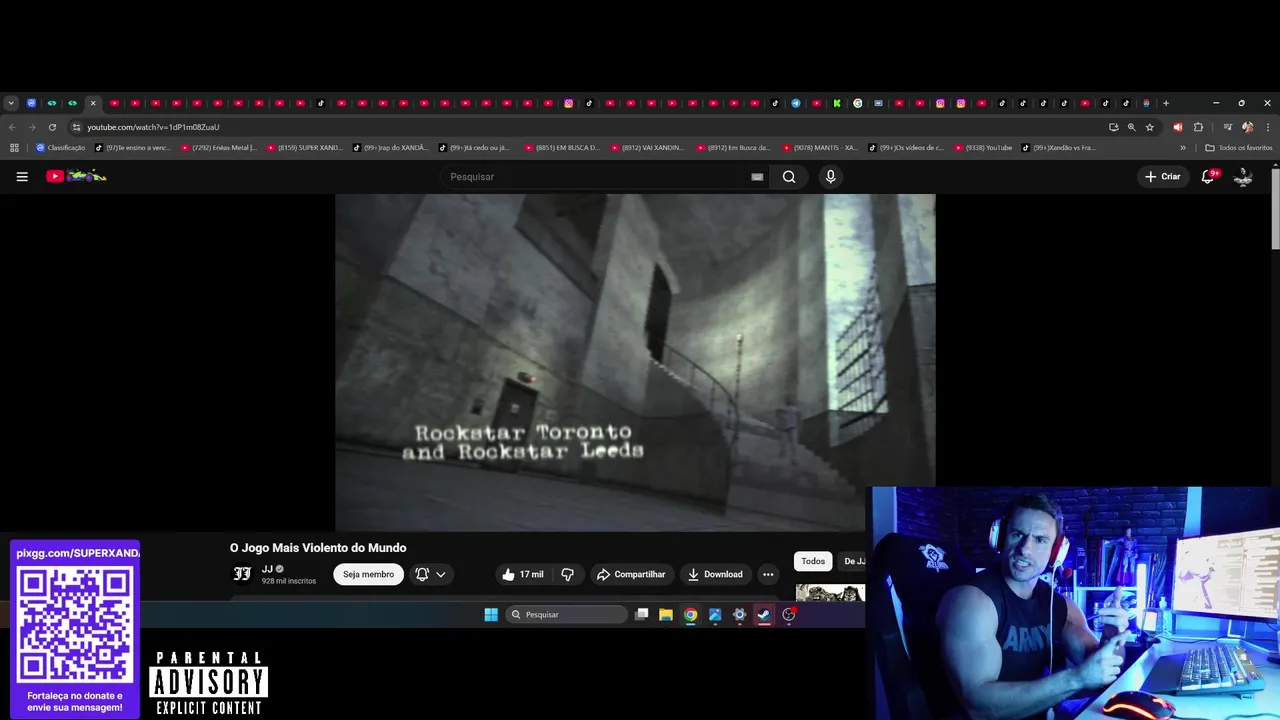1280x720 pixels.
Task: Open JJ channel avatar
Action: pos(242,574)
